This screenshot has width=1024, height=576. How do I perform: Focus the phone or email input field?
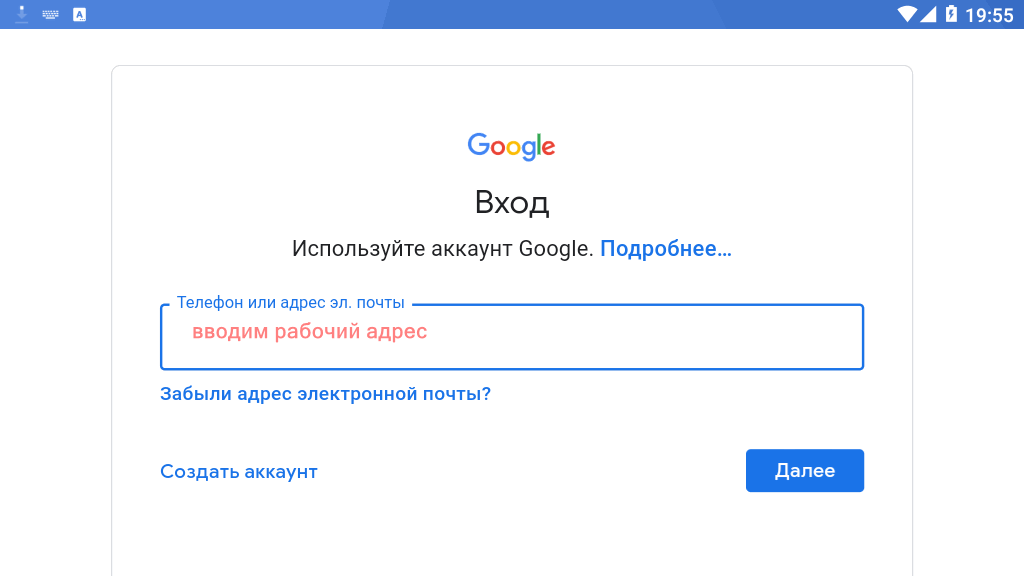512,337
